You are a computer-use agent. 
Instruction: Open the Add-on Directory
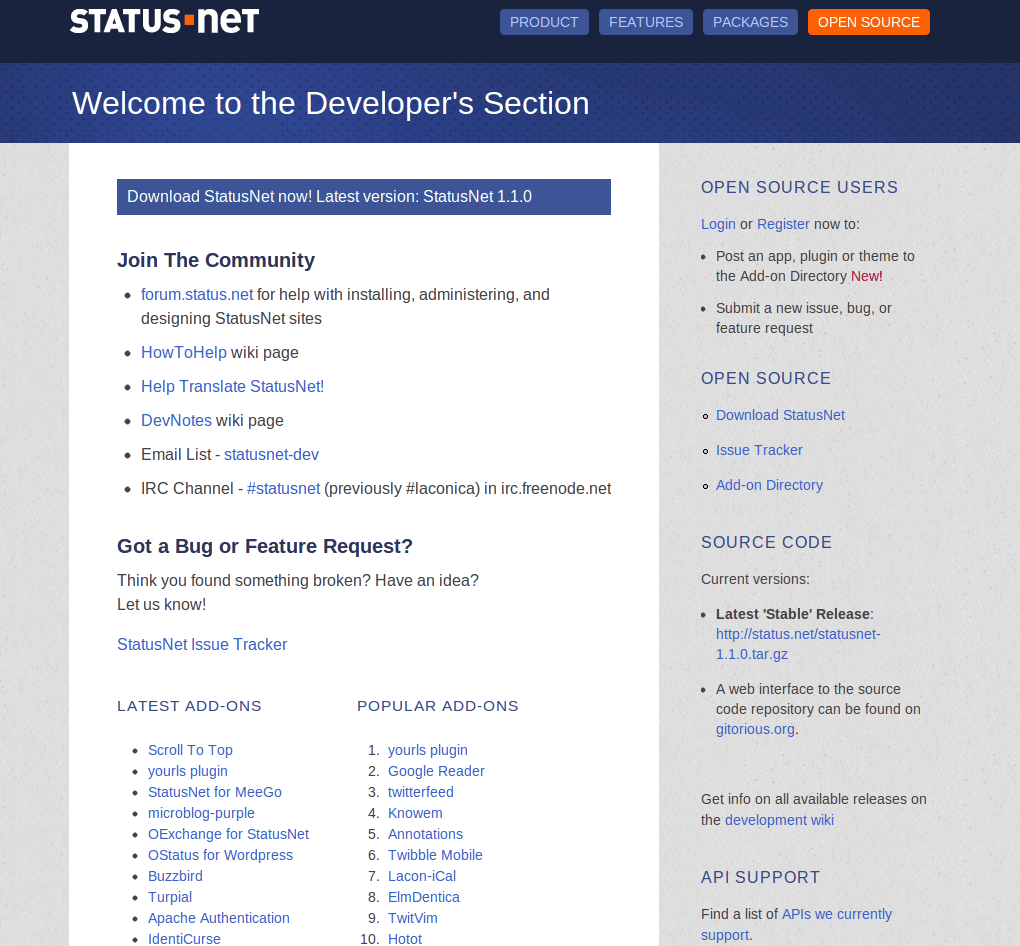coord(769,484)
